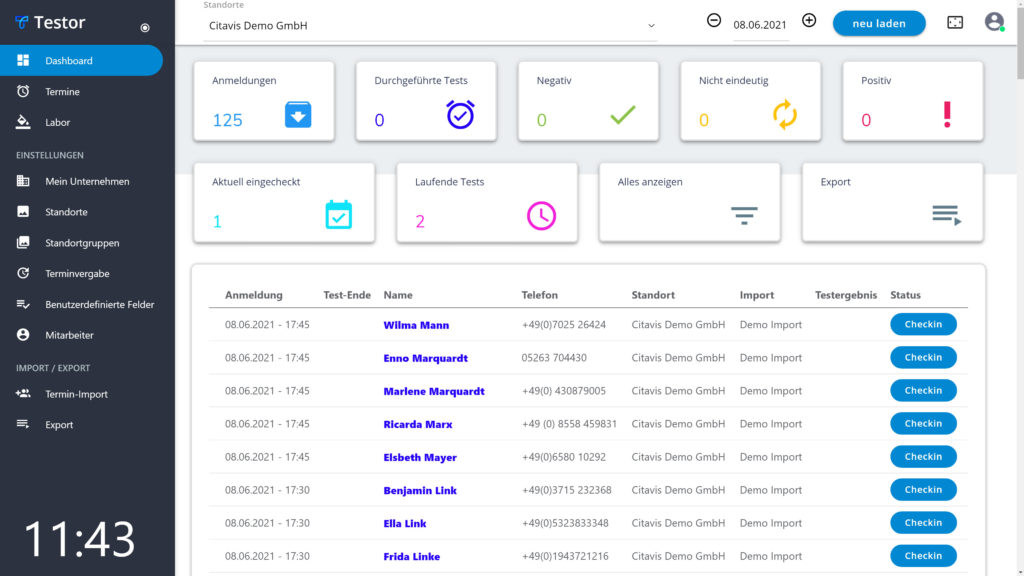Click the Durchgeführte Tests alarm clock icon

point(460,114)
